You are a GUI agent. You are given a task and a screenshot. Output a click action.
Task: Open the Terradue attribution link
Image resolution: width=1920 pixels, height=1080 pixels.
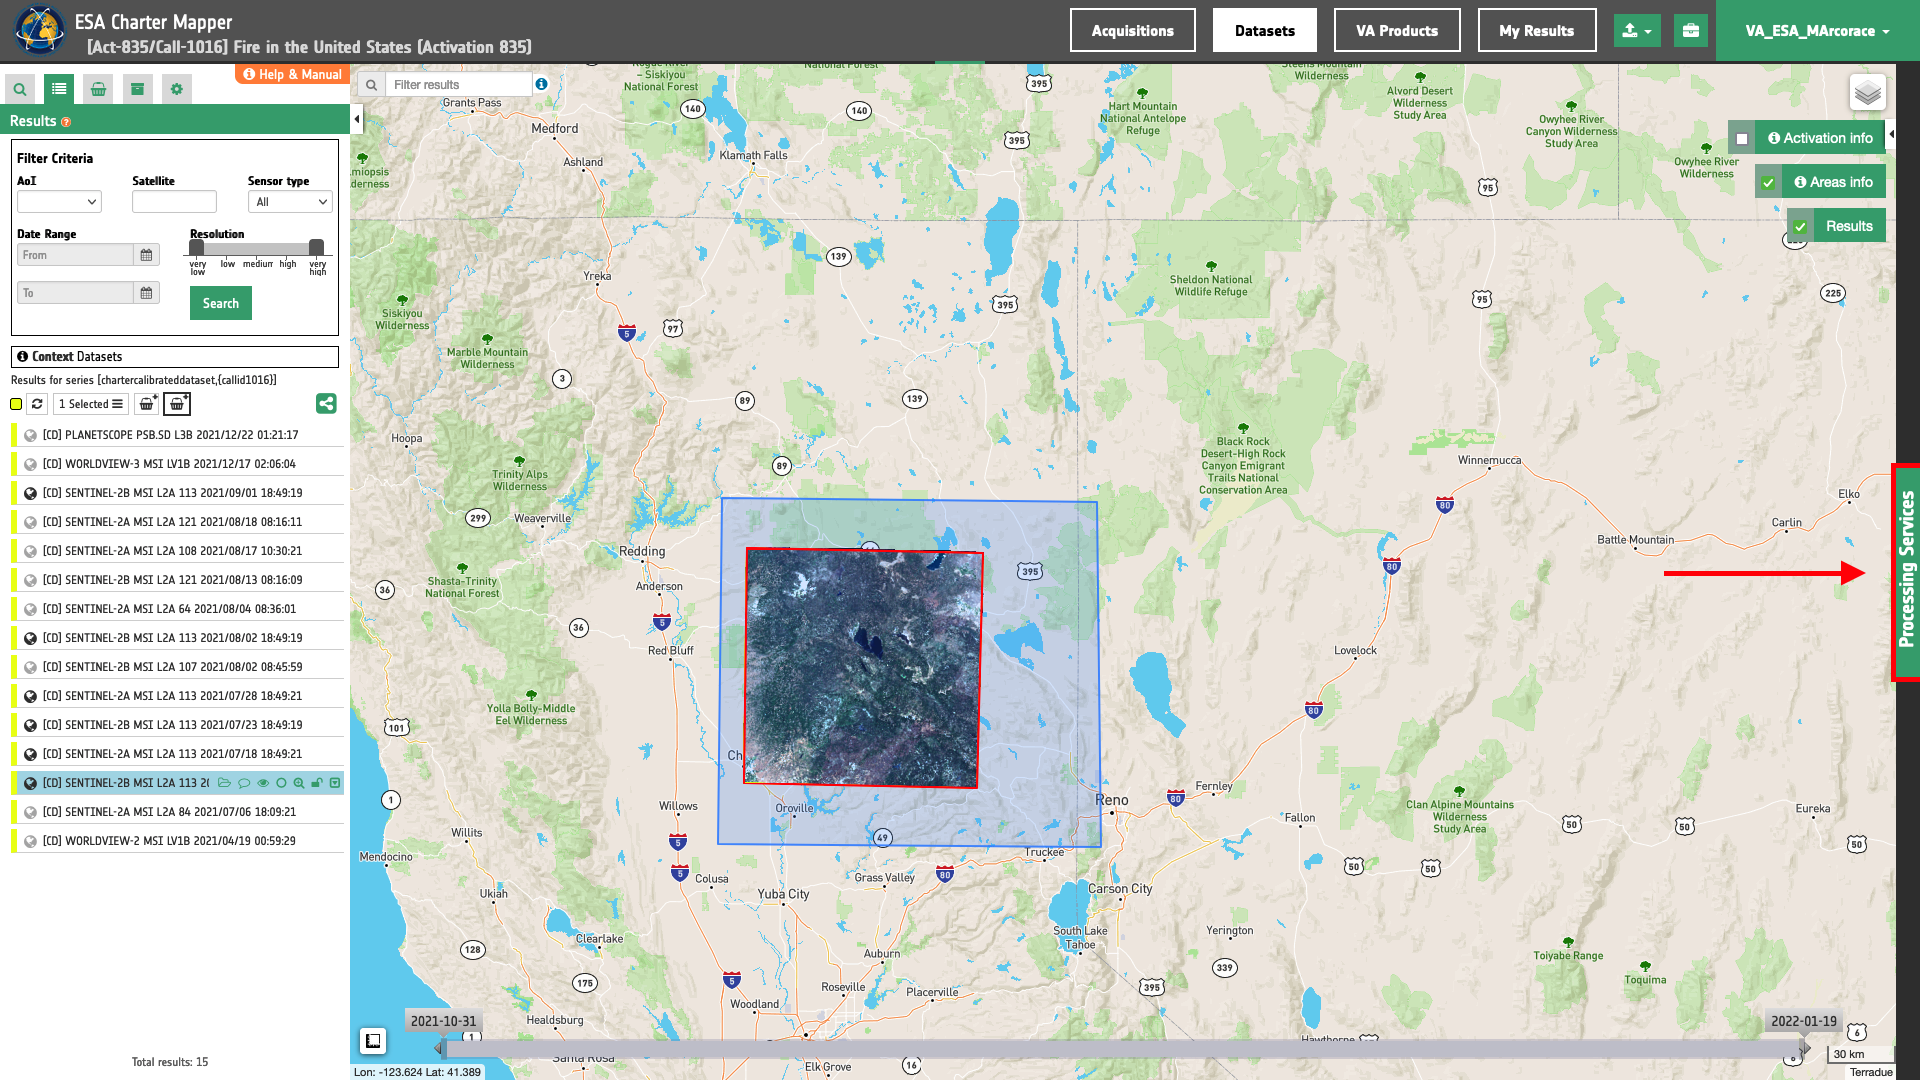coord(1871,1072)
